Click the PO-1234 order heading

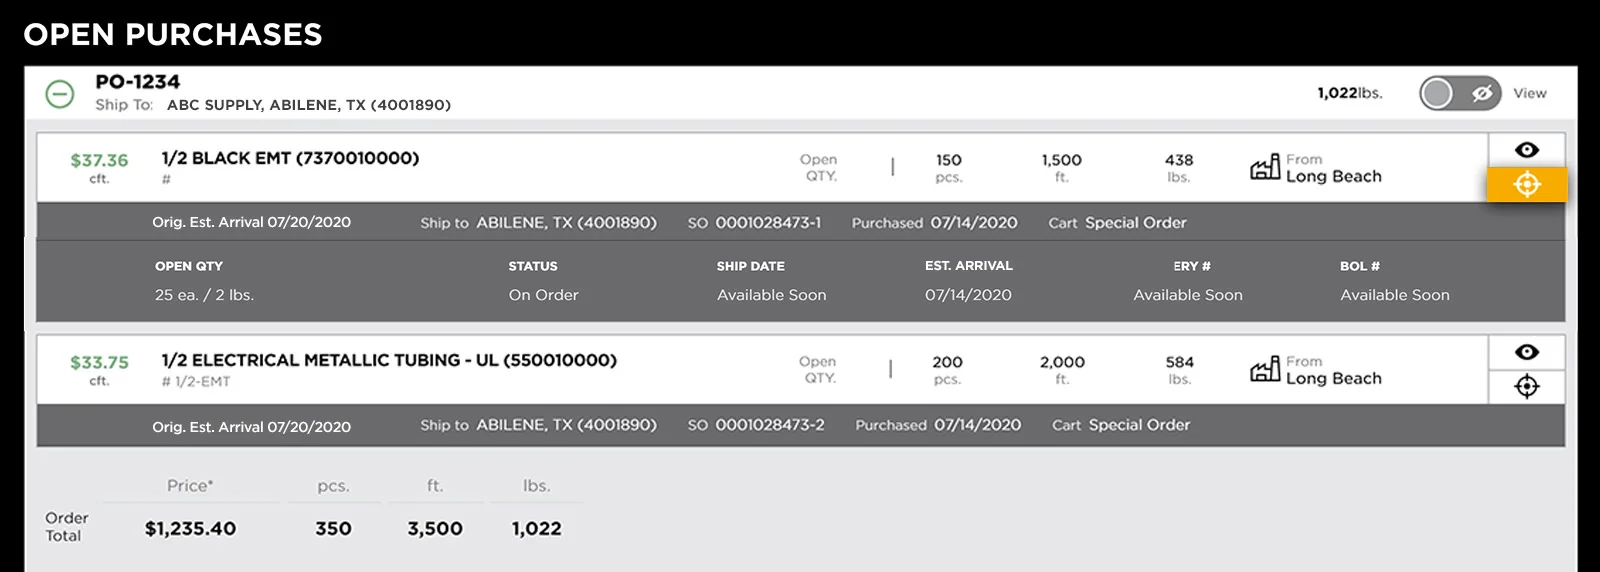(x=138, y=82)
